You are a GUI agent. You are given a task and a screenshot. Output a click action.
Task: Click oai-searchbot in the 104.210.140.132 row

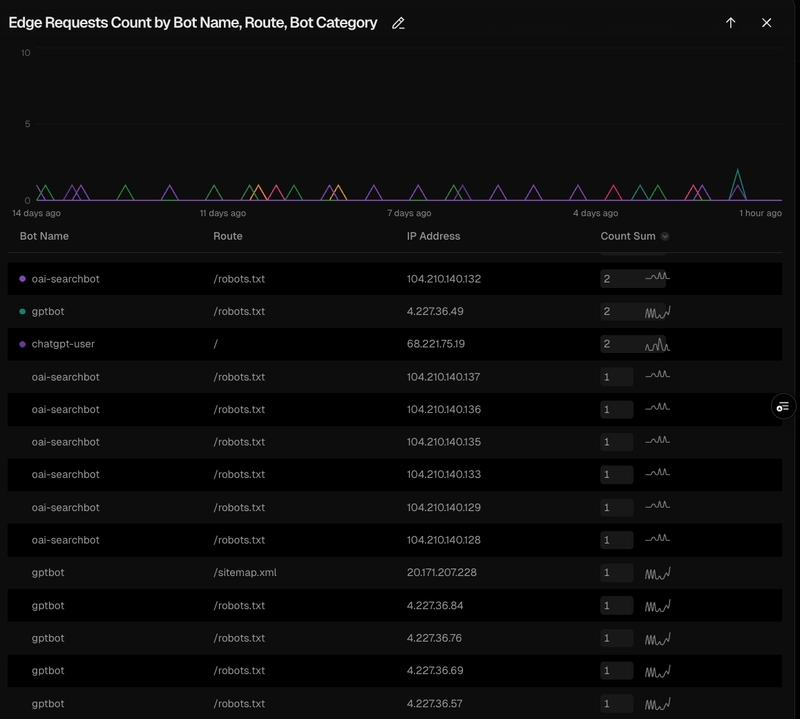tap(65, 279)
